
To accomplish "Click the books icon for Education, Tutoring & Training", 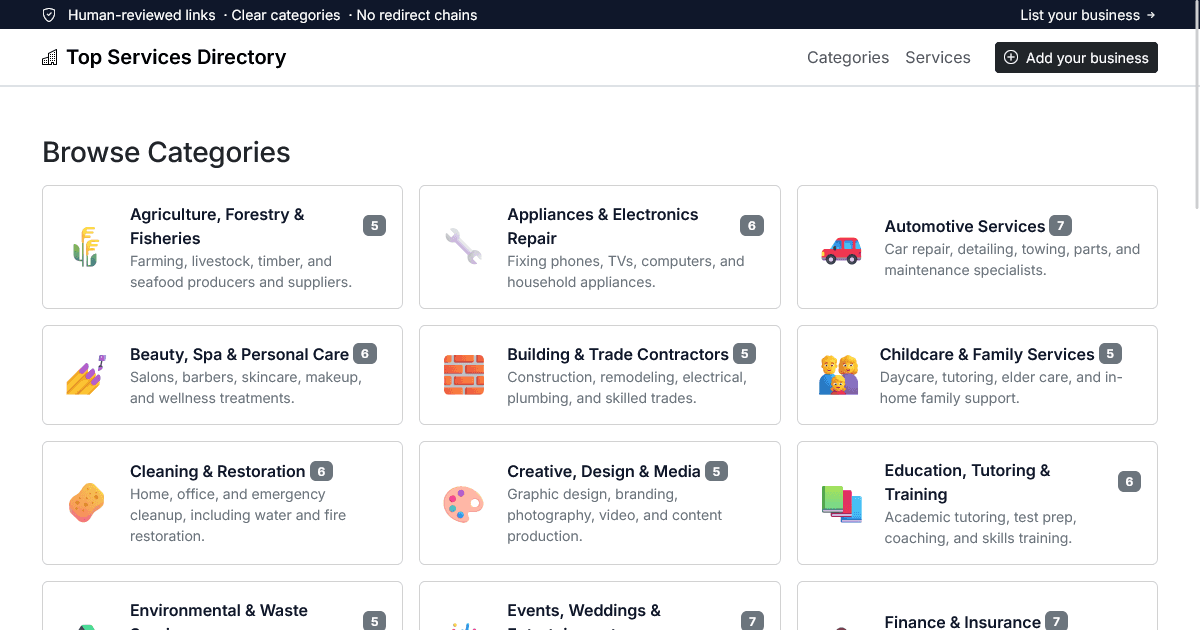I will pos(841,503).
